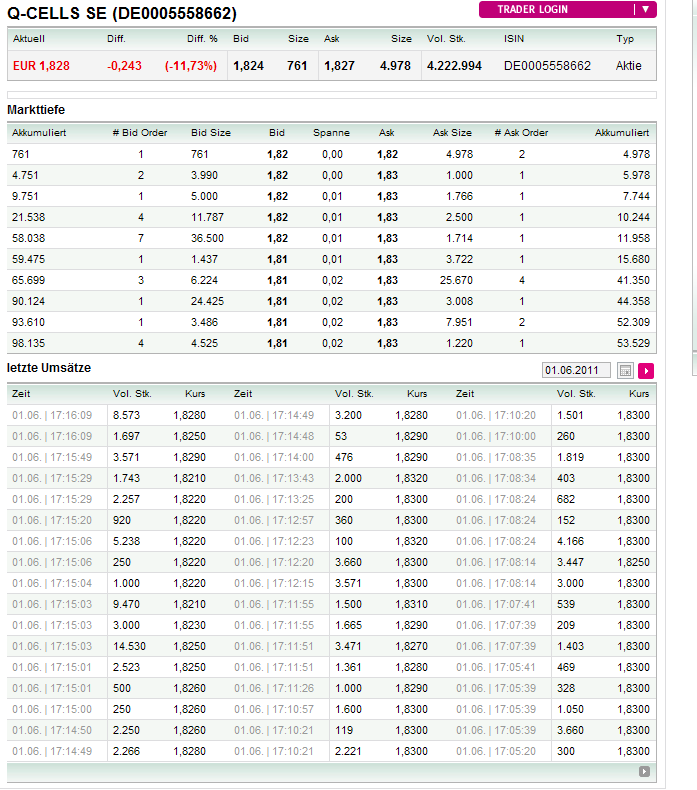Click the current price EUR 1,828
697x790 pixels.
(41, 66)
